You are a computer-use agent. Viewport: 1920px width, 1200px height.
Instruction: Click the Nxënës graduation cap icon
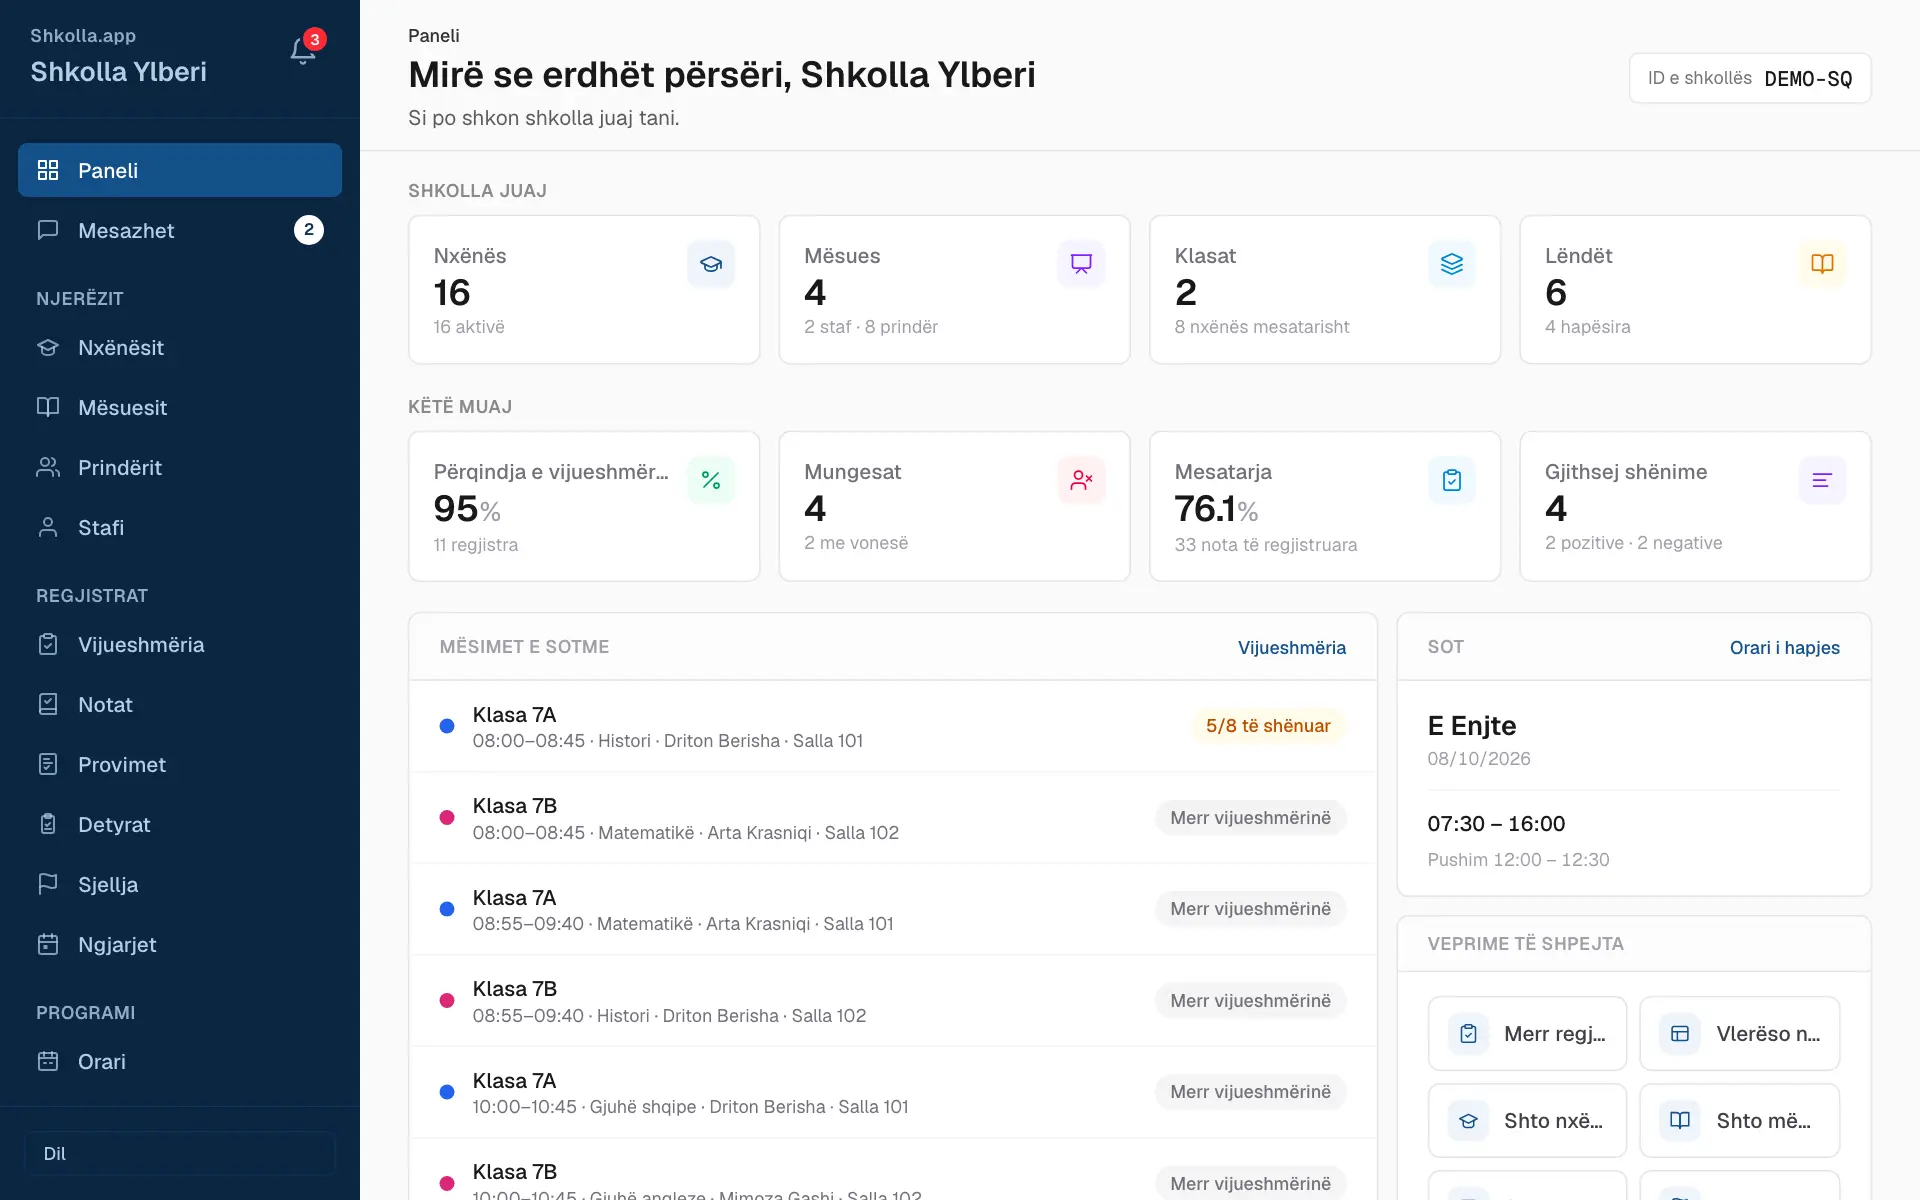[711, 264]
